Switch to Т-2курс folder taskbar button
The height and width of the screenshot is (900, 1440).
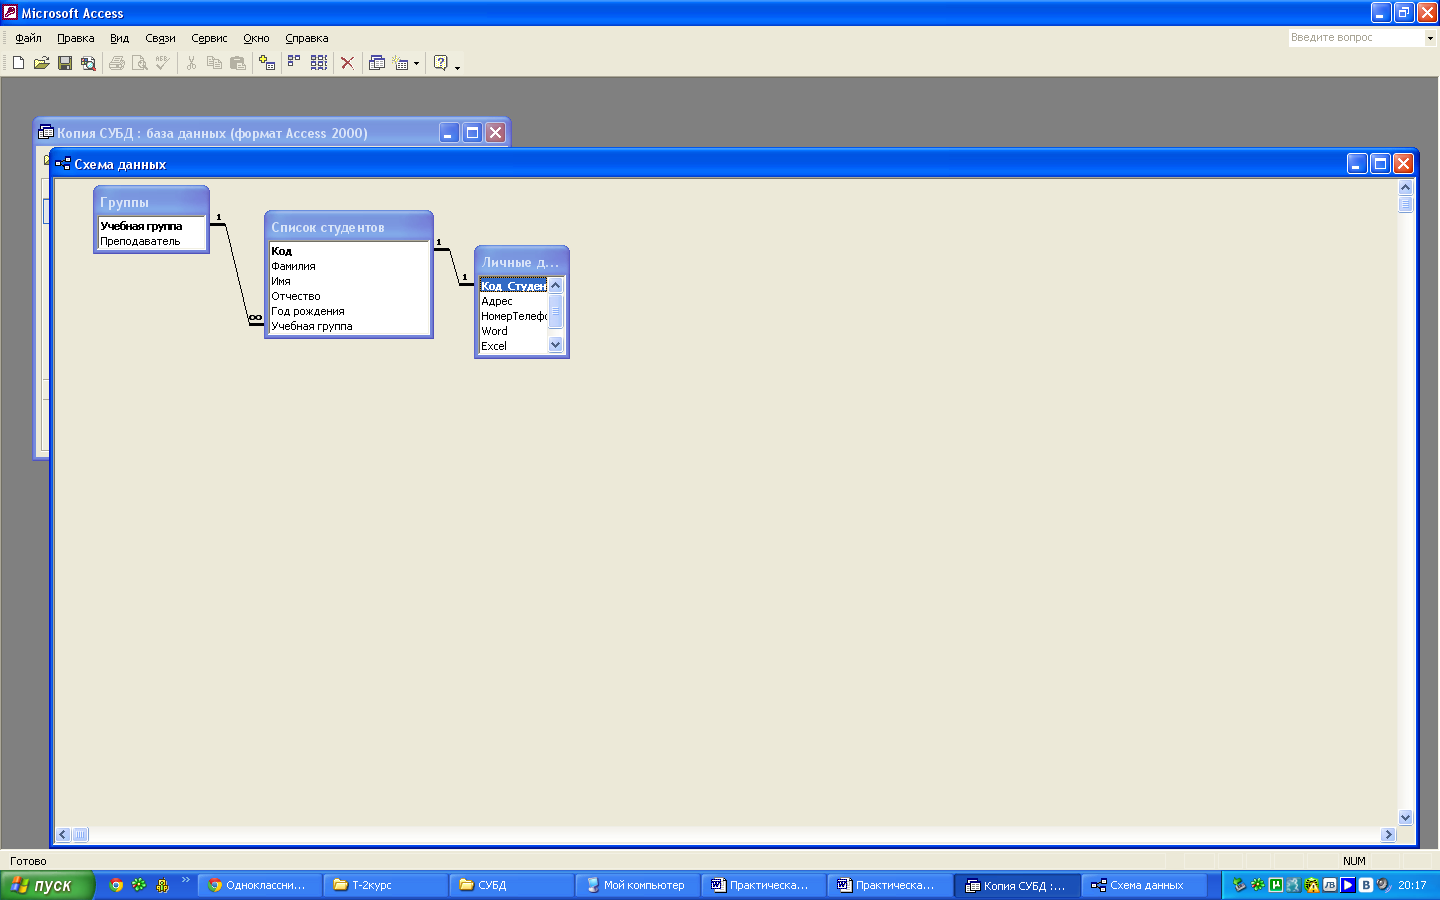pyautogui.click(x=387, y=885)
